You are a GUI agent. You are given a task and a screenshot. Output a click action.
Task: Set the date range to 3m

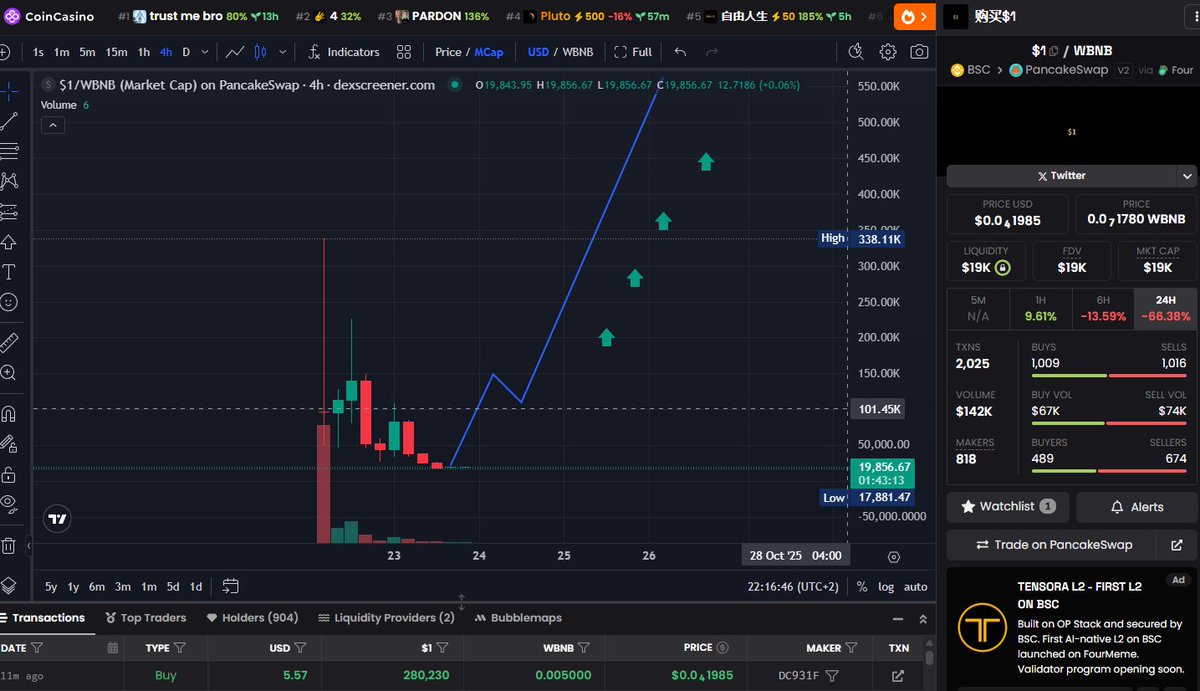(x=122, y=587)
